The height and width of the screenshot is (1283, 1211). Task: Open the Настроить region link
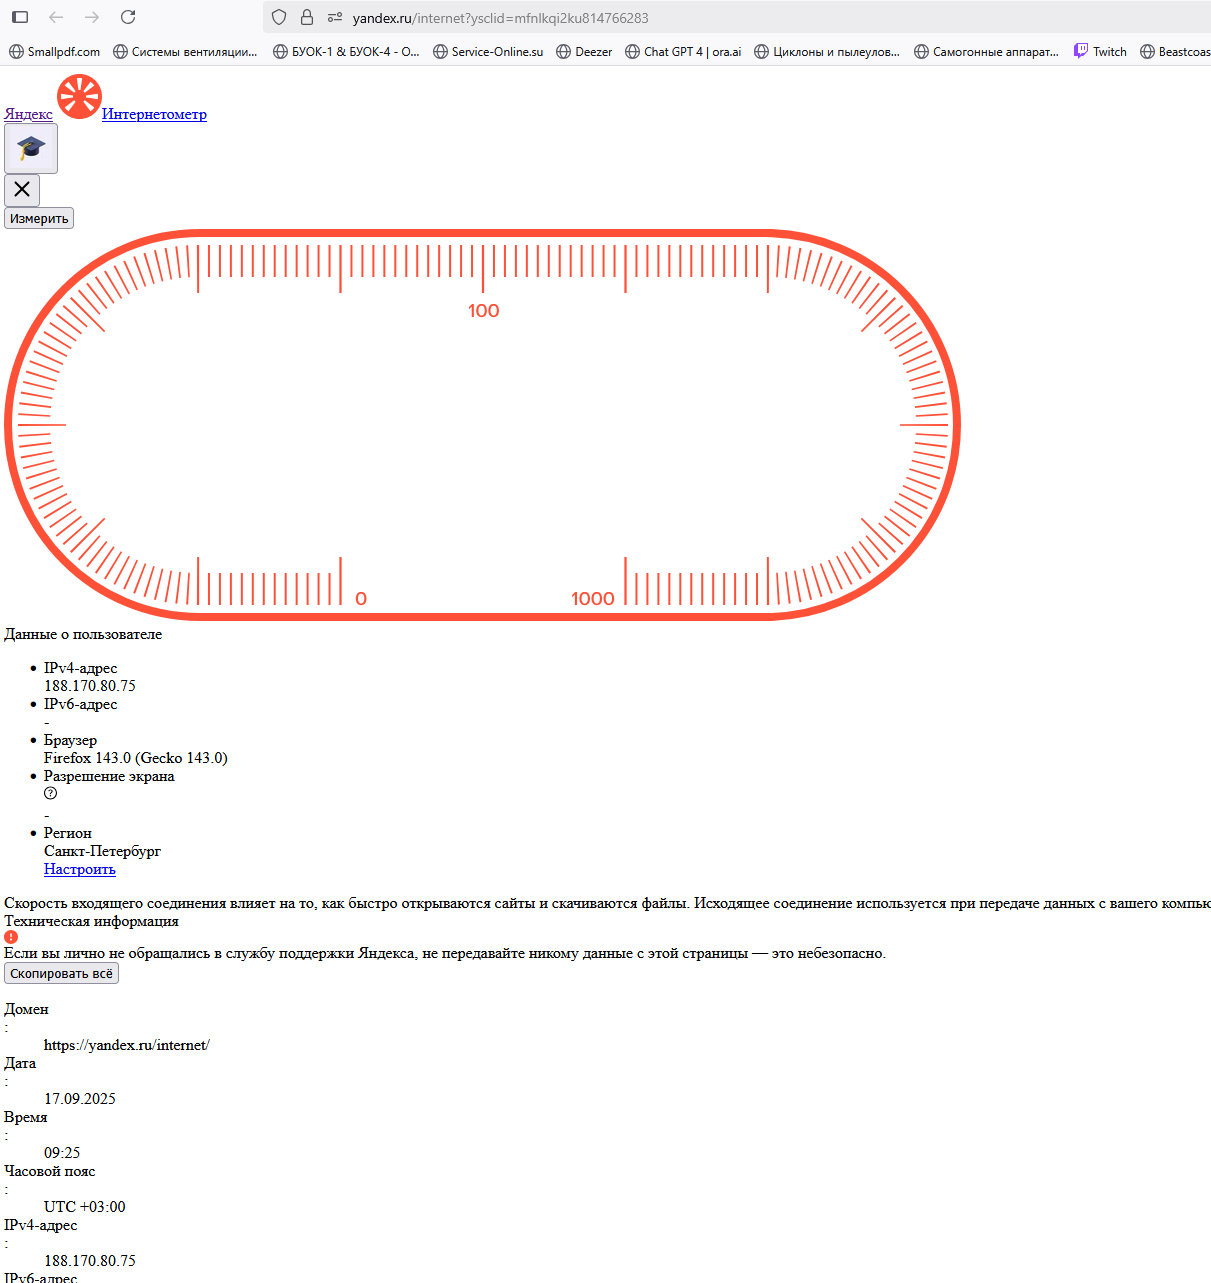pos(80,869)
